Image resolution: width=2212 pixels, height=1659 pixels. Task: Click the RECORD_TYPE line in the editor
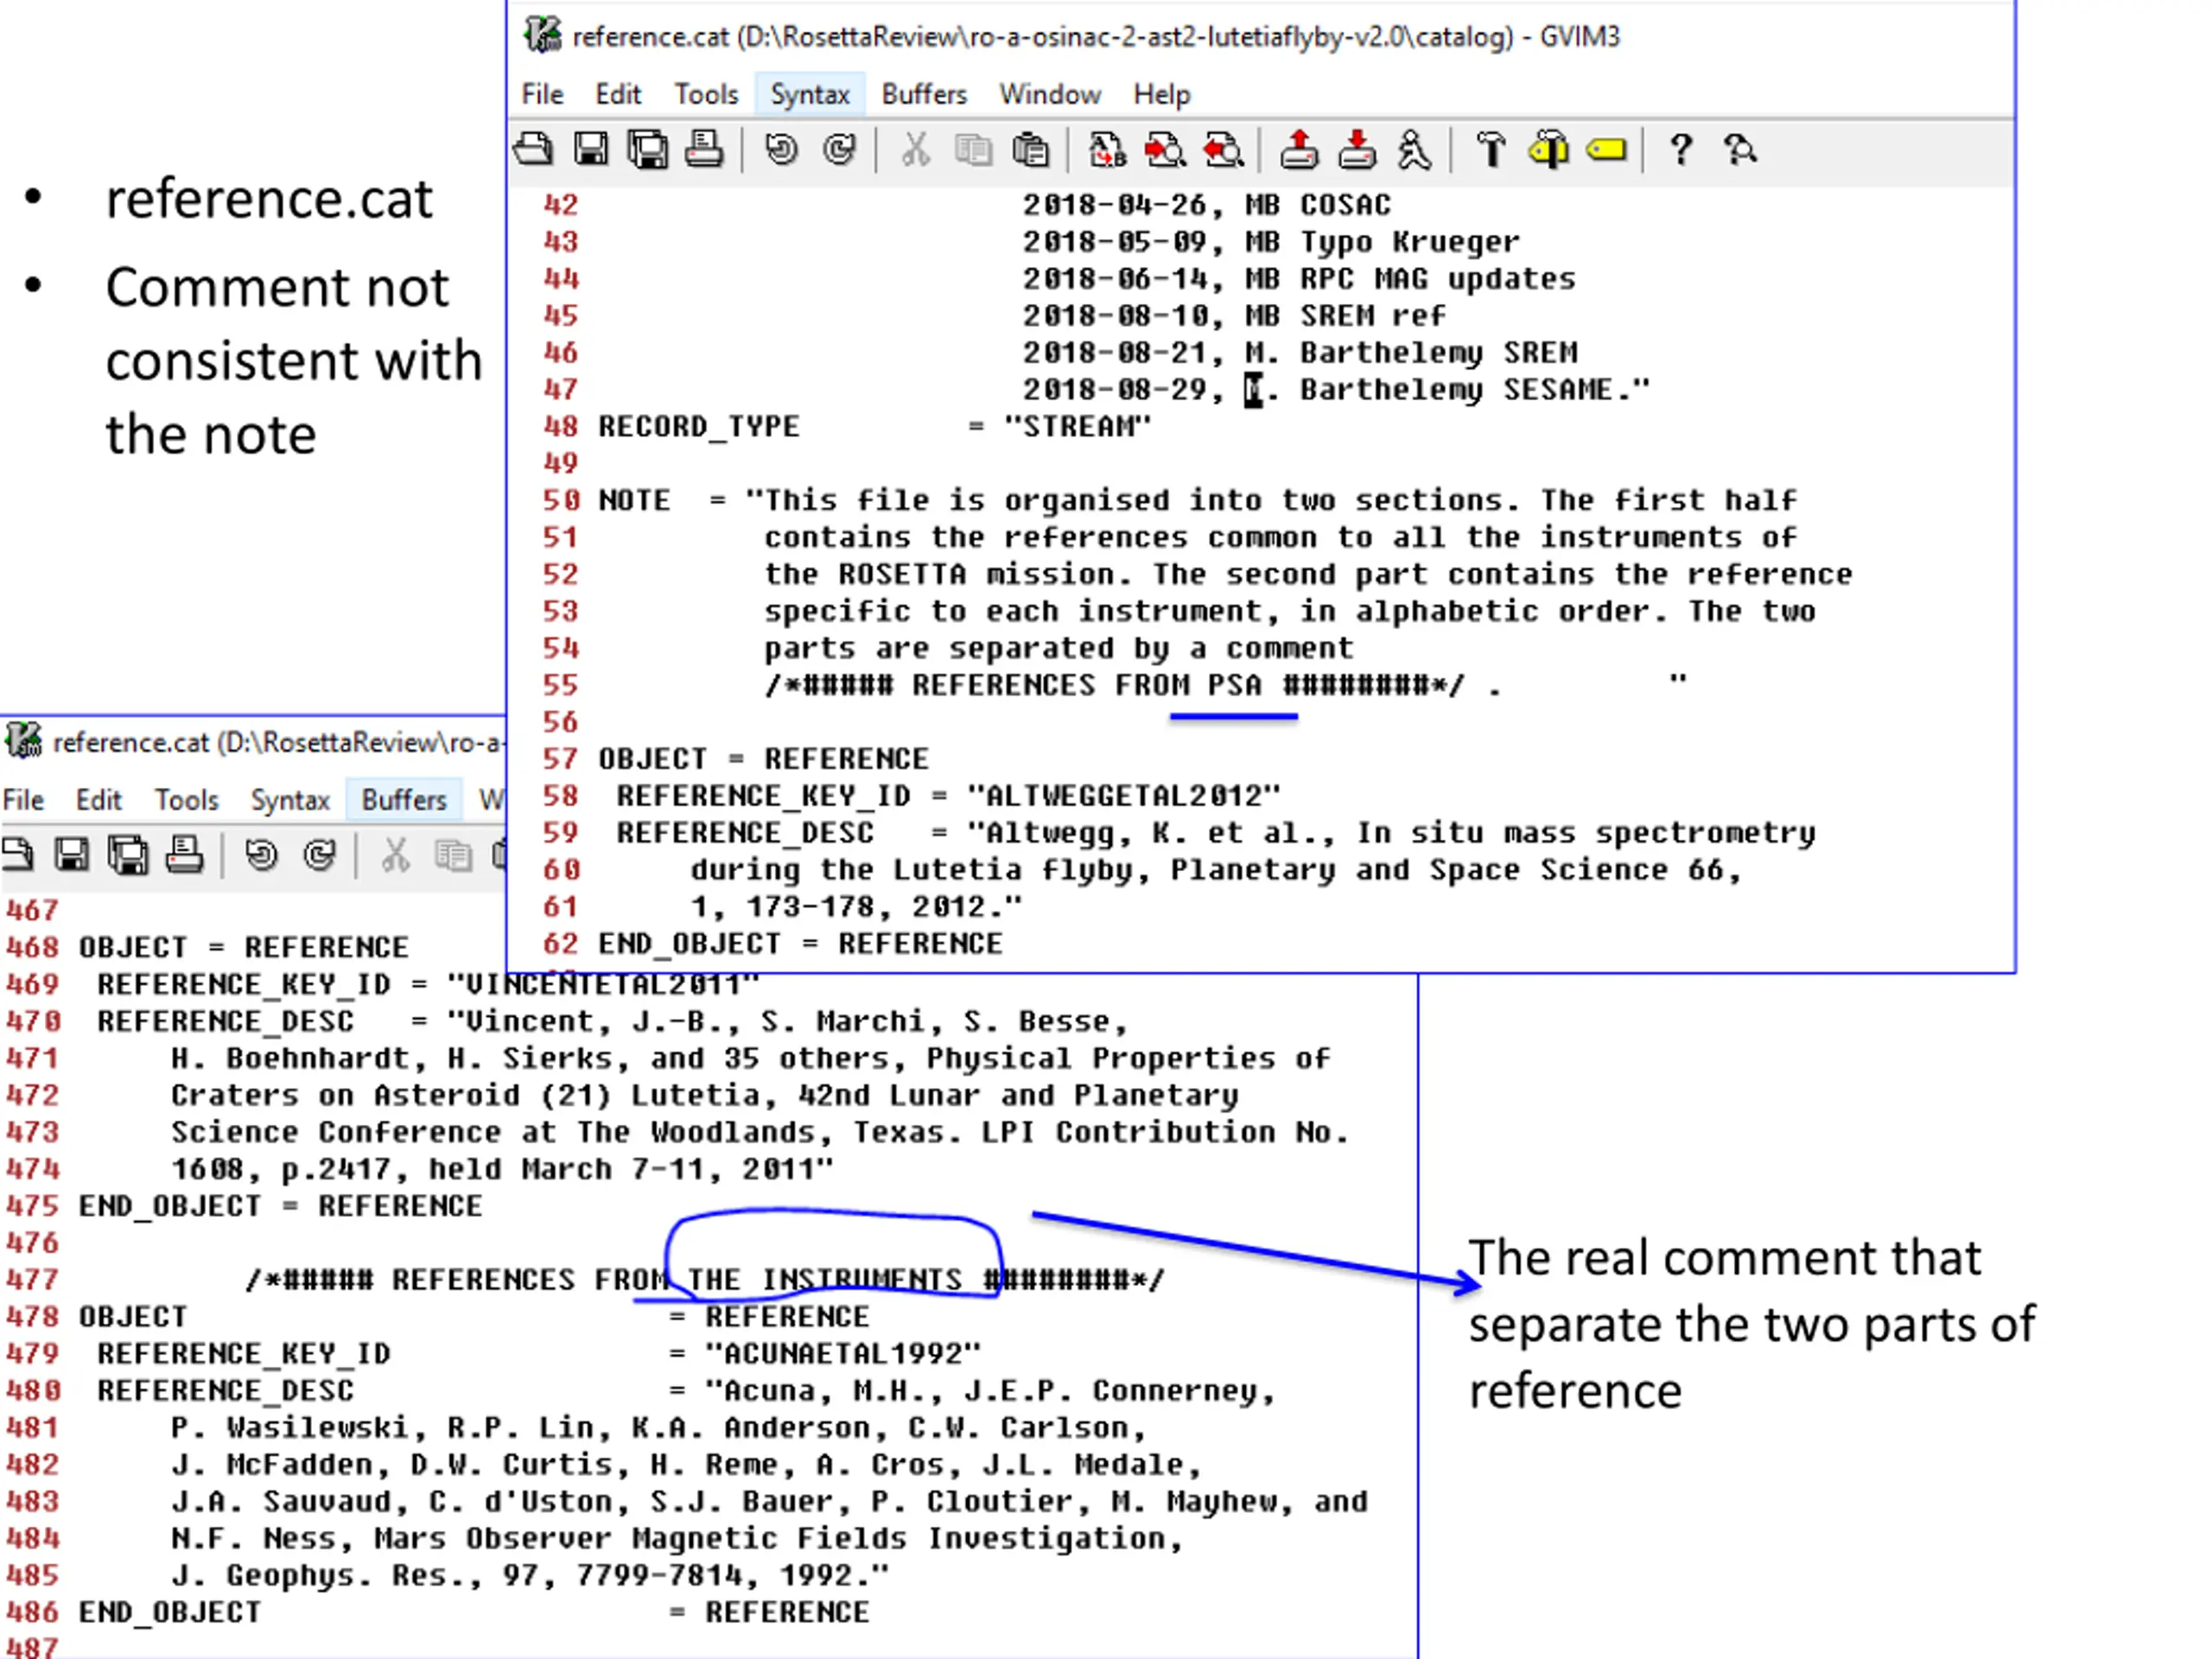875,427
